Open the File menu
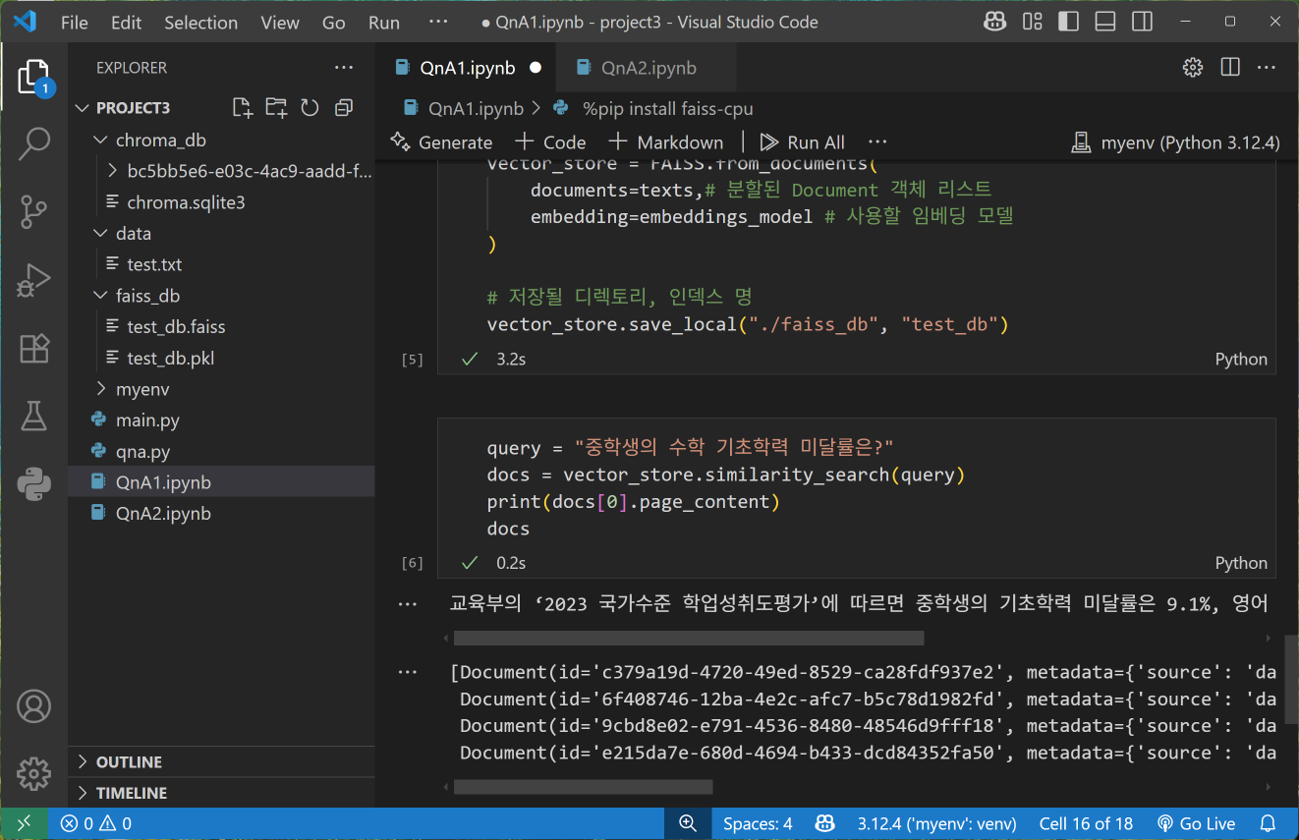 click(x=74, y=22)
